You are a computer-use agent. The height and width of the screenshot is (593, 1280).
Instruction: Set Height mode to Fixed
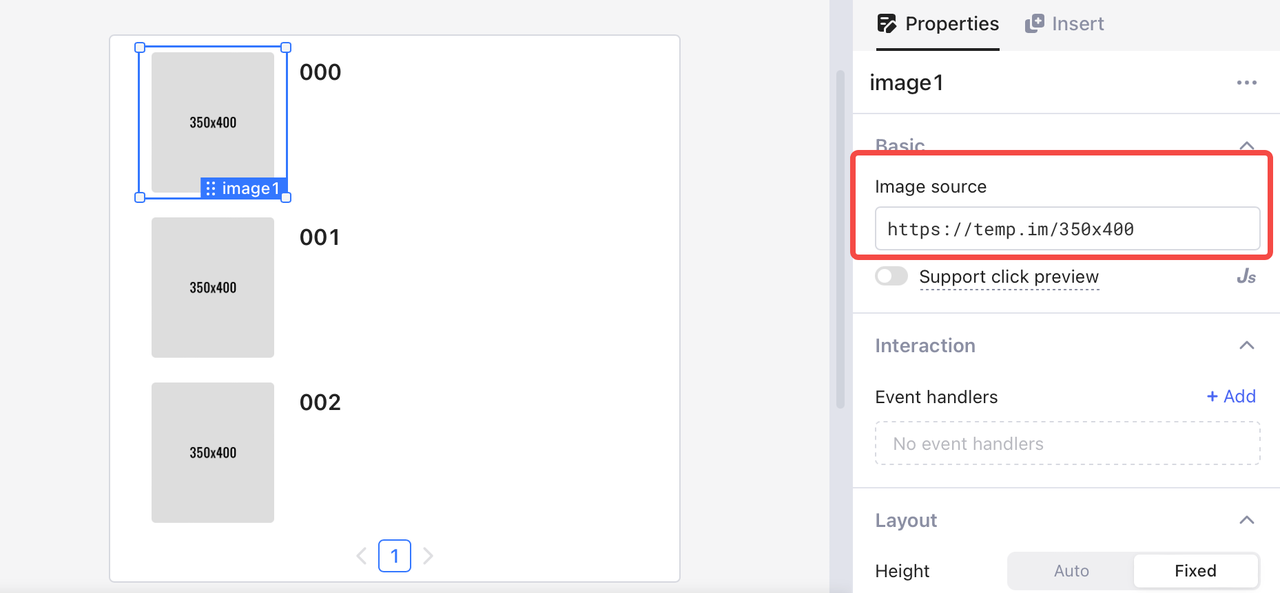1195,571
